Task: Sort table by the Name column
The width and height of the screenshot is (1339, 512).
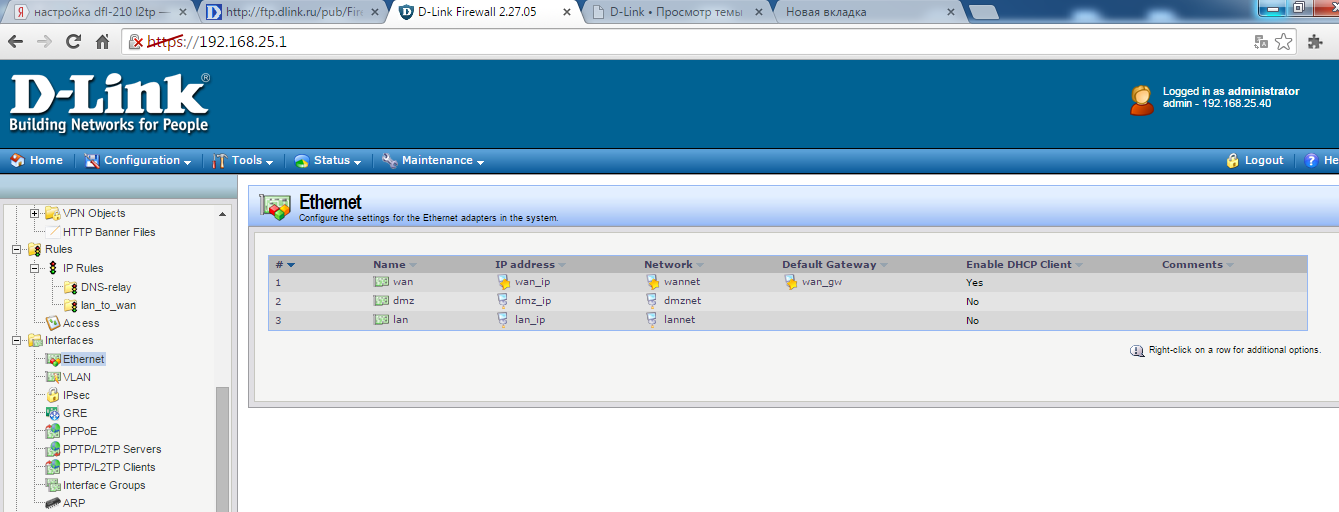Action: coord(395,265)
